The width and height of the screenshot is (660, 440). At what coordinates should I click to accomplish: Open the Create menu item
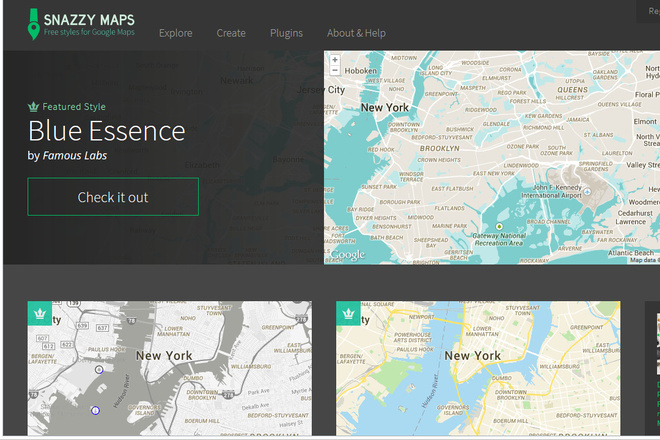click(x=231, y=33)
